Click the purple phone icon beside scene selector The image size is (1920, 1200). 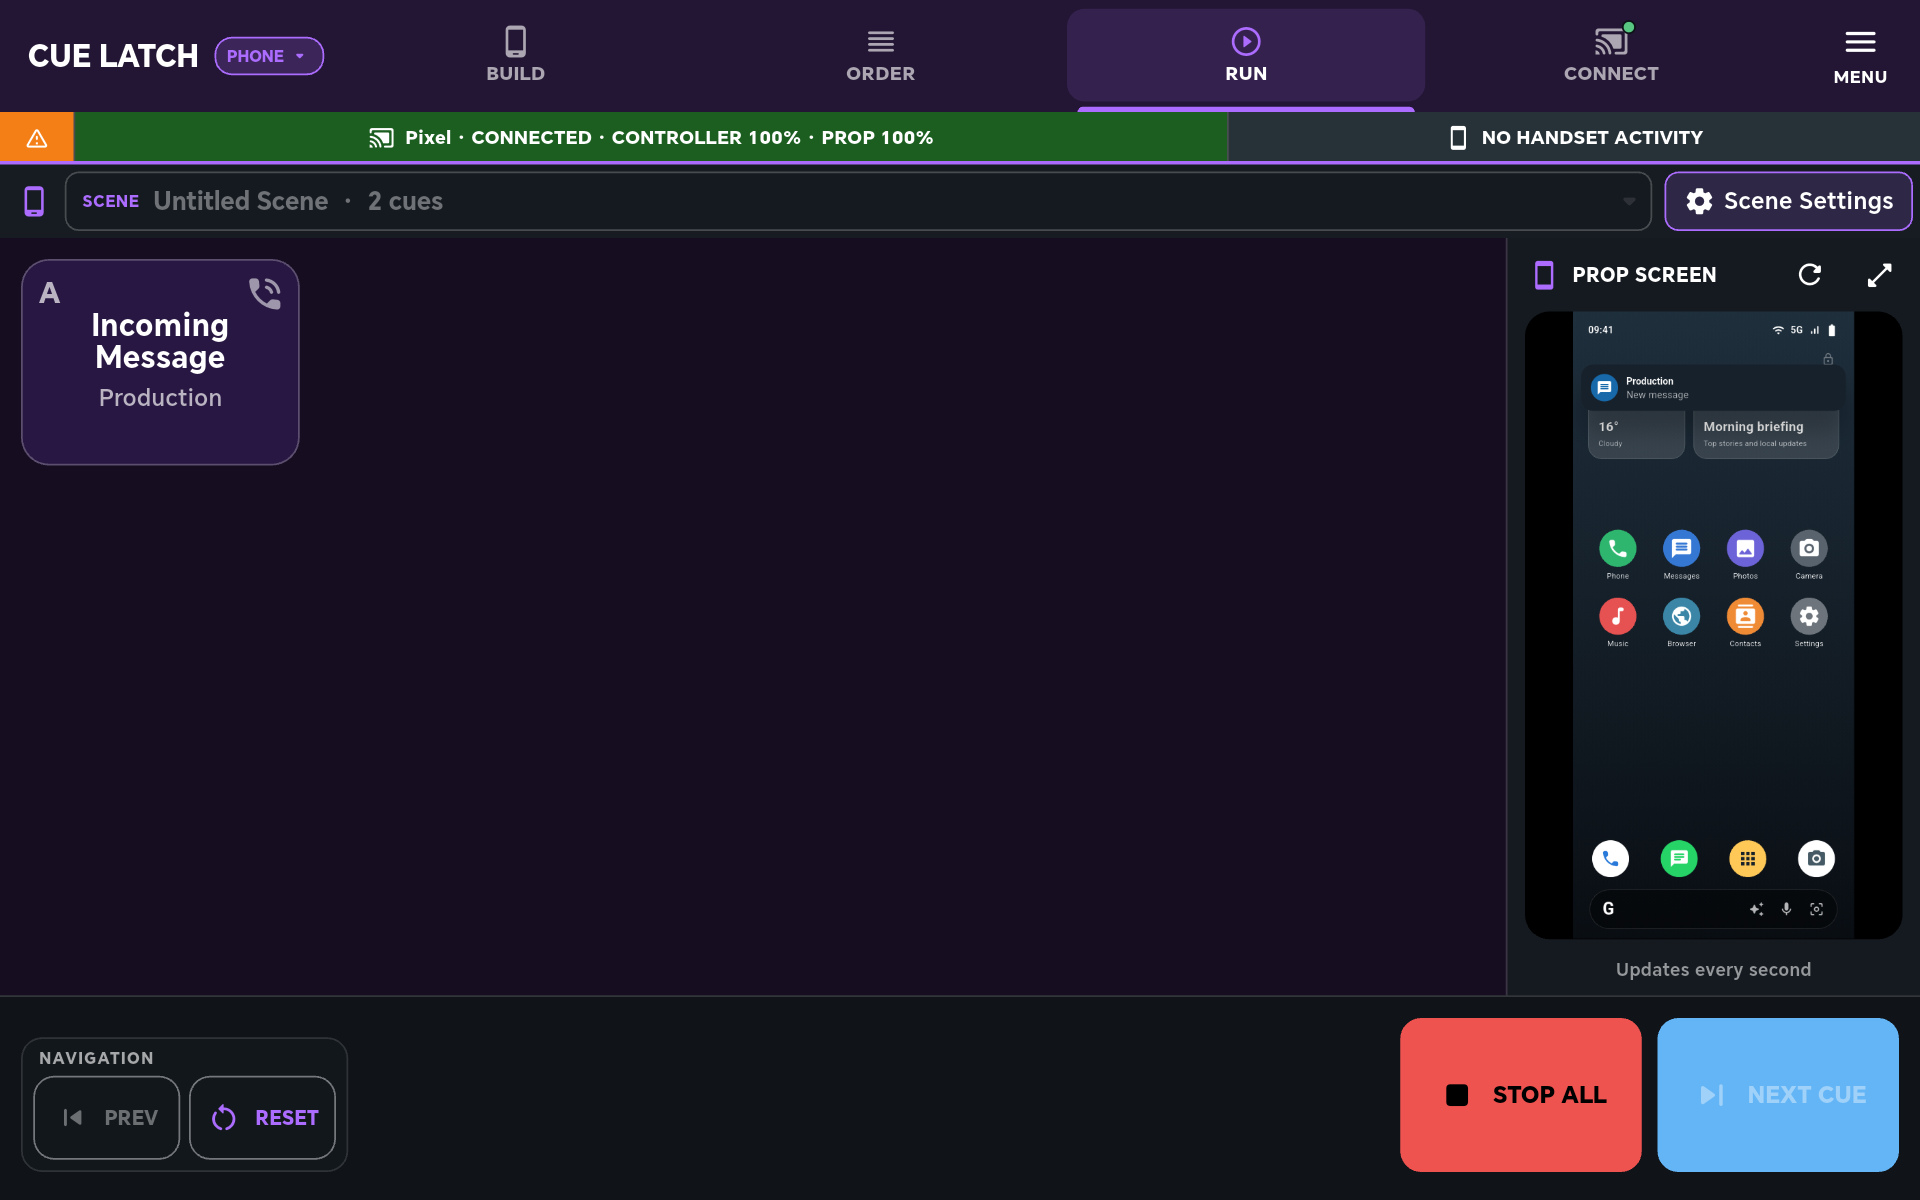click(34, 201)
